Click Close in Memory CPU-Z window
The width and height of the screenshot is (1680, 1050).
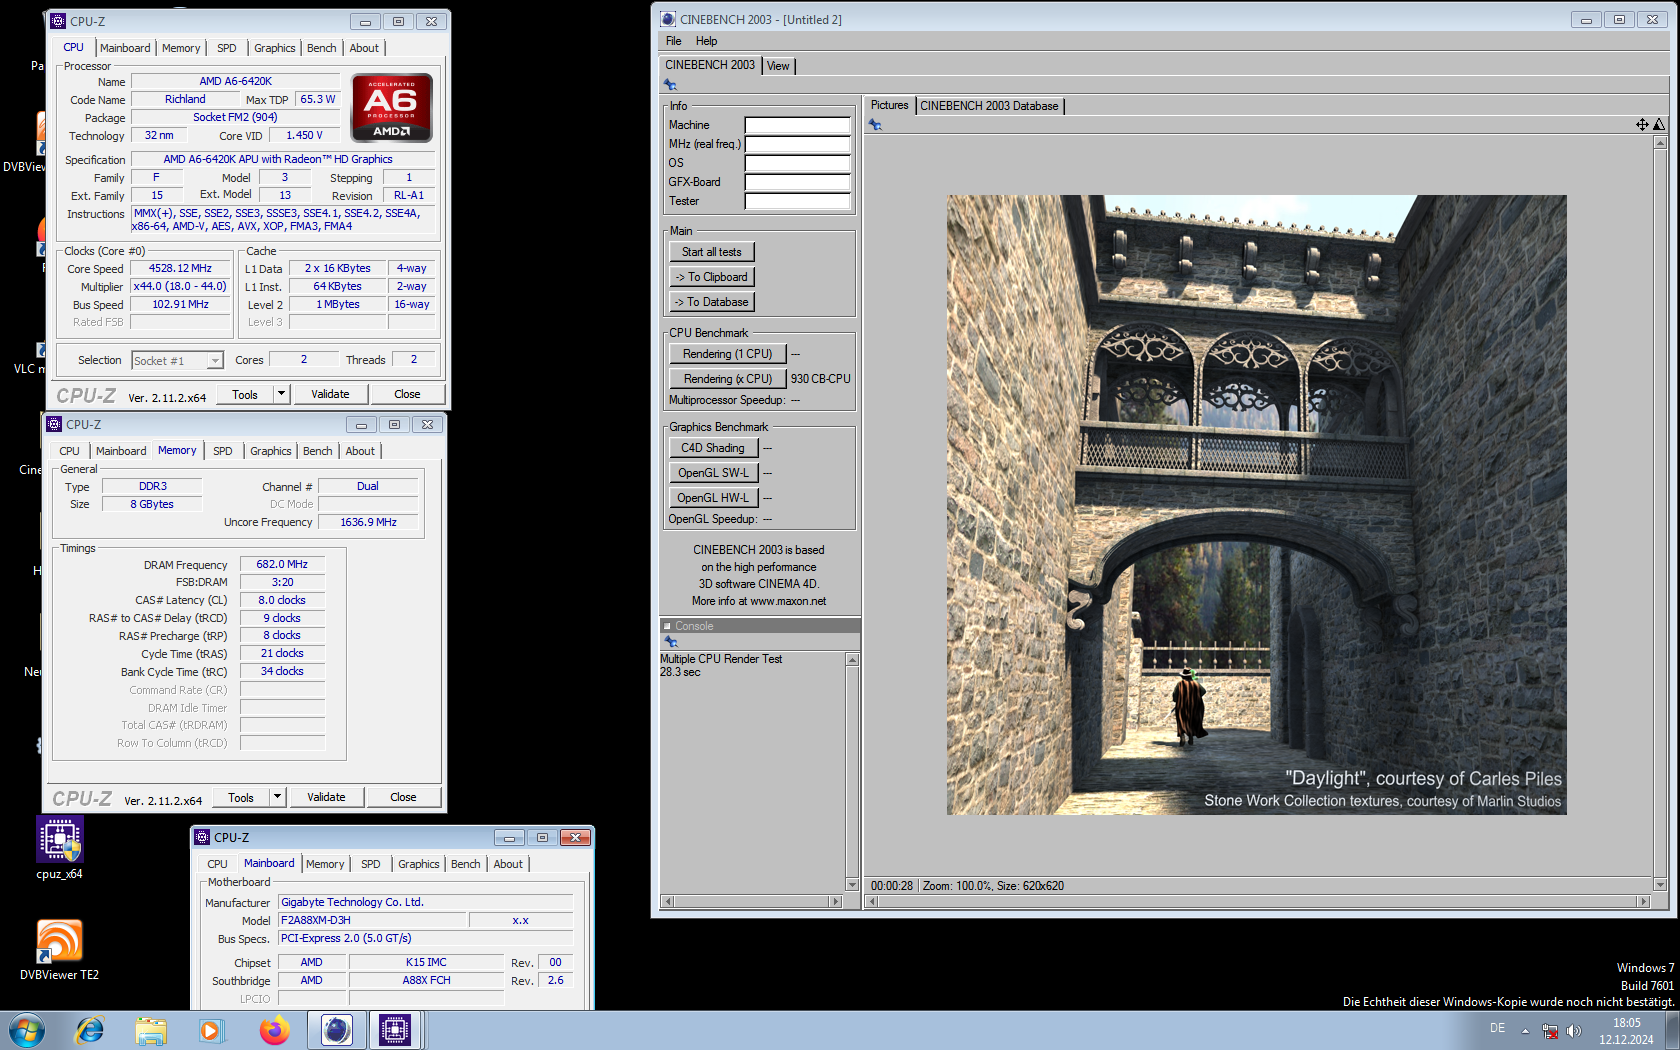403,797
